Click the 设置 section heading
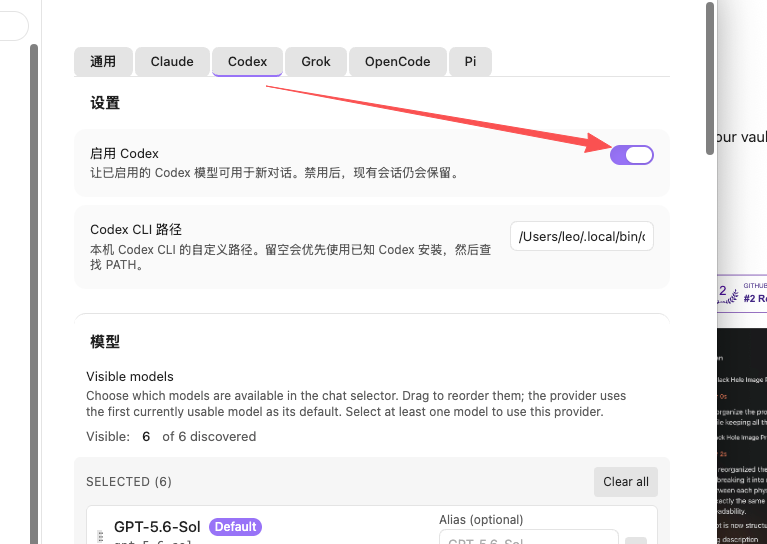Image resolution: width=767 pixels, height=544 pixels. pyautogui.click(x=105, y=103)
